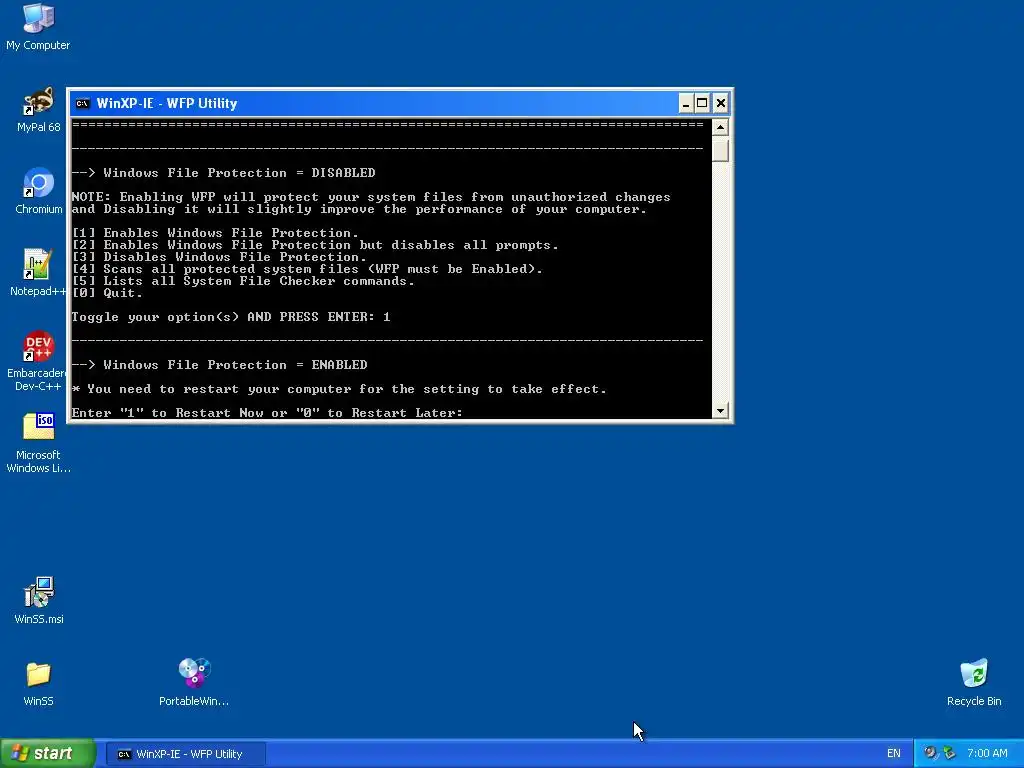1024x768 pixels.
Task: Click the 'Toggle your option(s) AND PRESS ENTER' prompt
Action: [x=231, y=317]
